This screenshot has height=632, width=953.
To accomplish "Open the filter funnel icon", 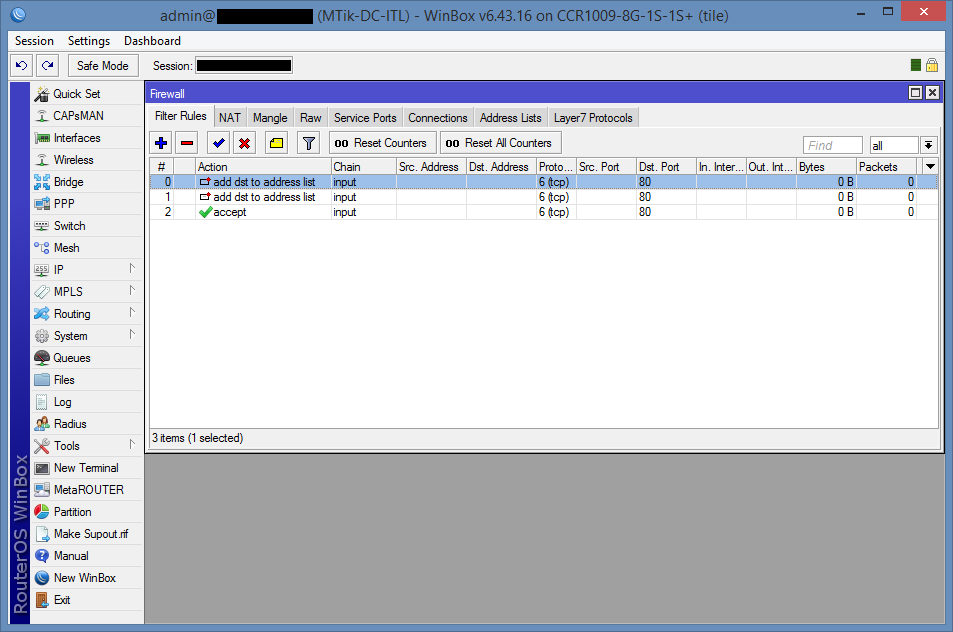I will pyautogui.click(x=309, y=143).
